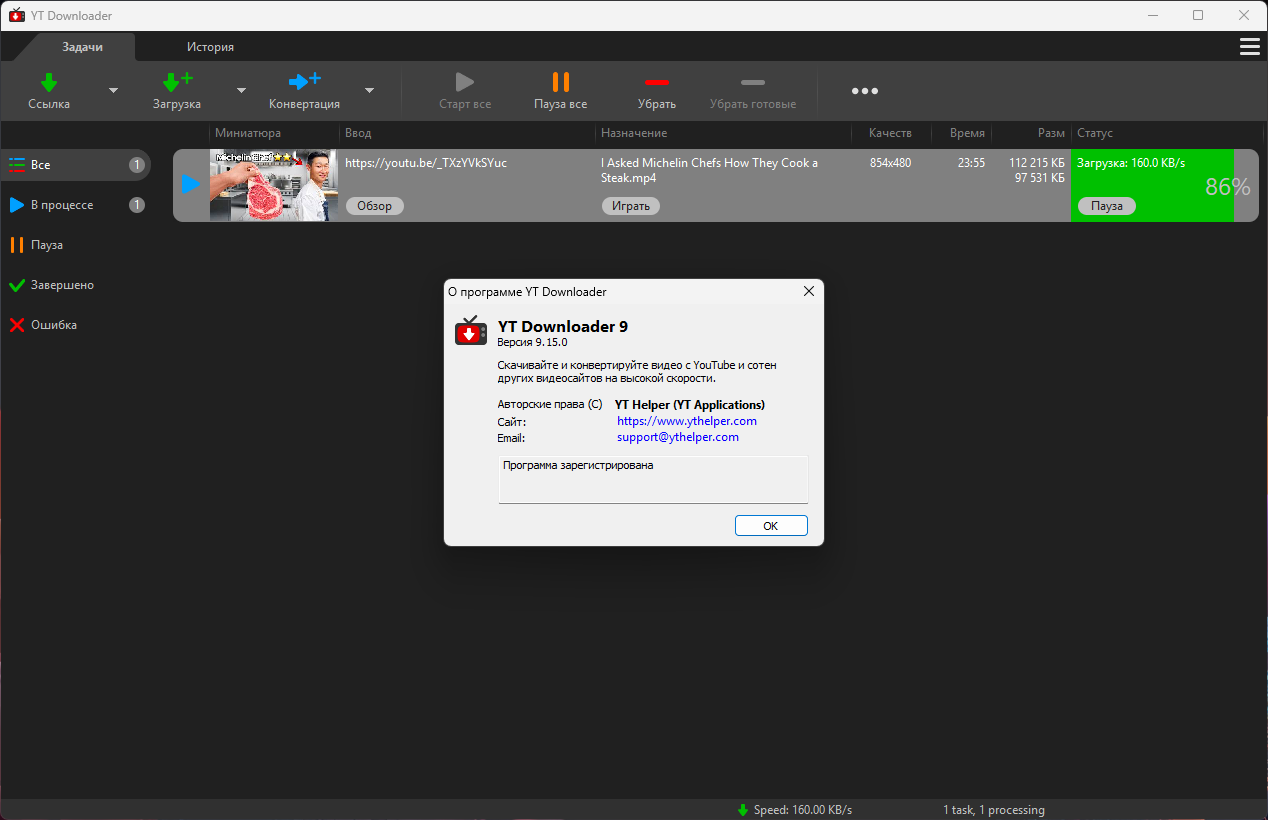Viewport: 1268px width, 820px height.
Task: Click the Загрузка multi-download icon
Action: click(x=177, y=82)
